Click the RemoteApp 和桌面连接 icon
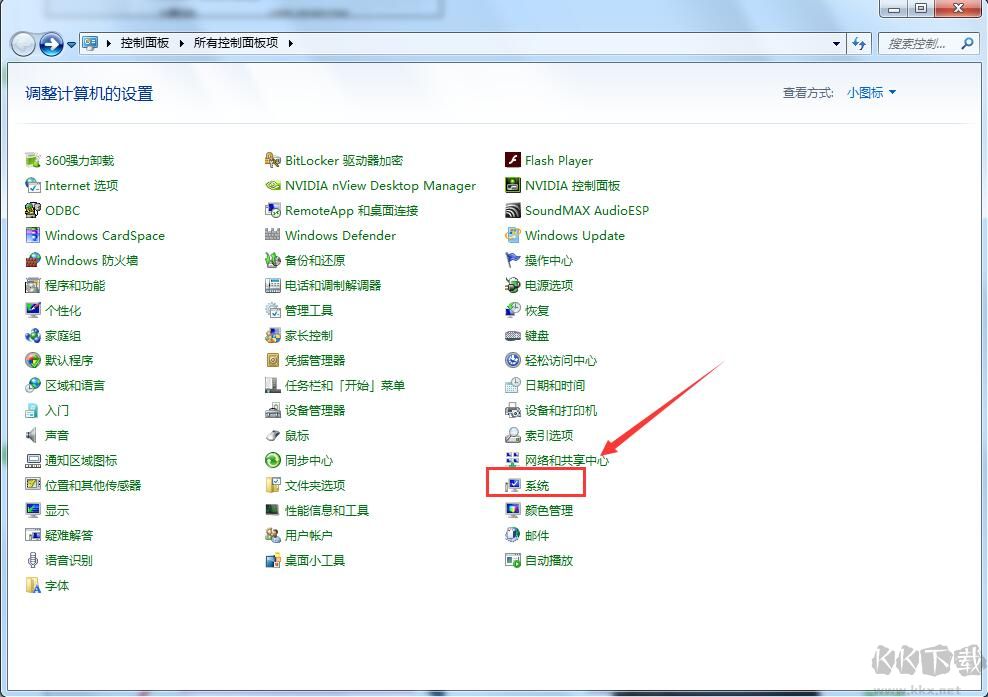988x697 pixels. [273, 210]
